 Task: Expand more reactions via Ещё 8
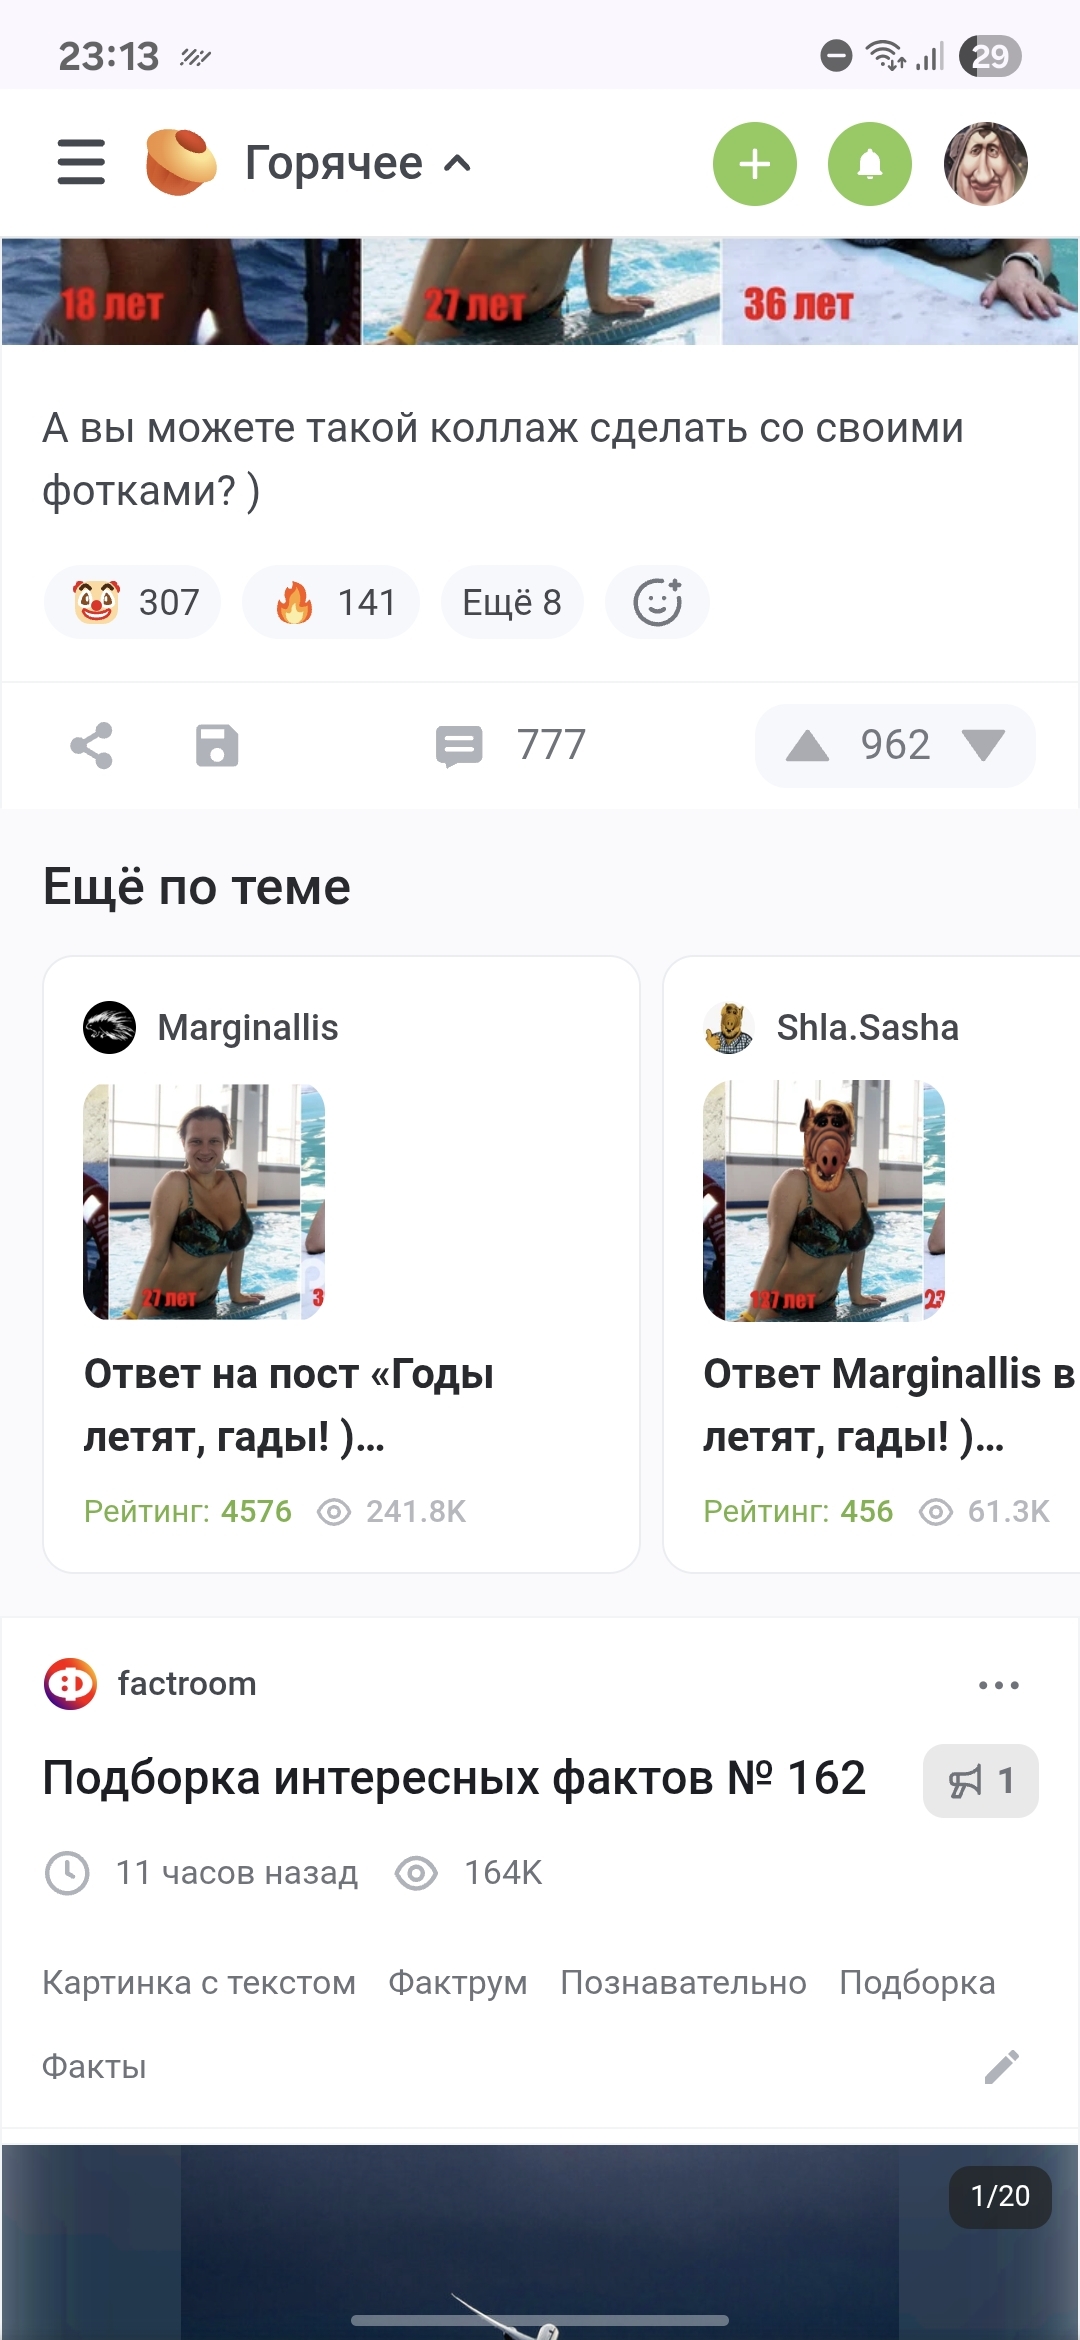point(512,602)
